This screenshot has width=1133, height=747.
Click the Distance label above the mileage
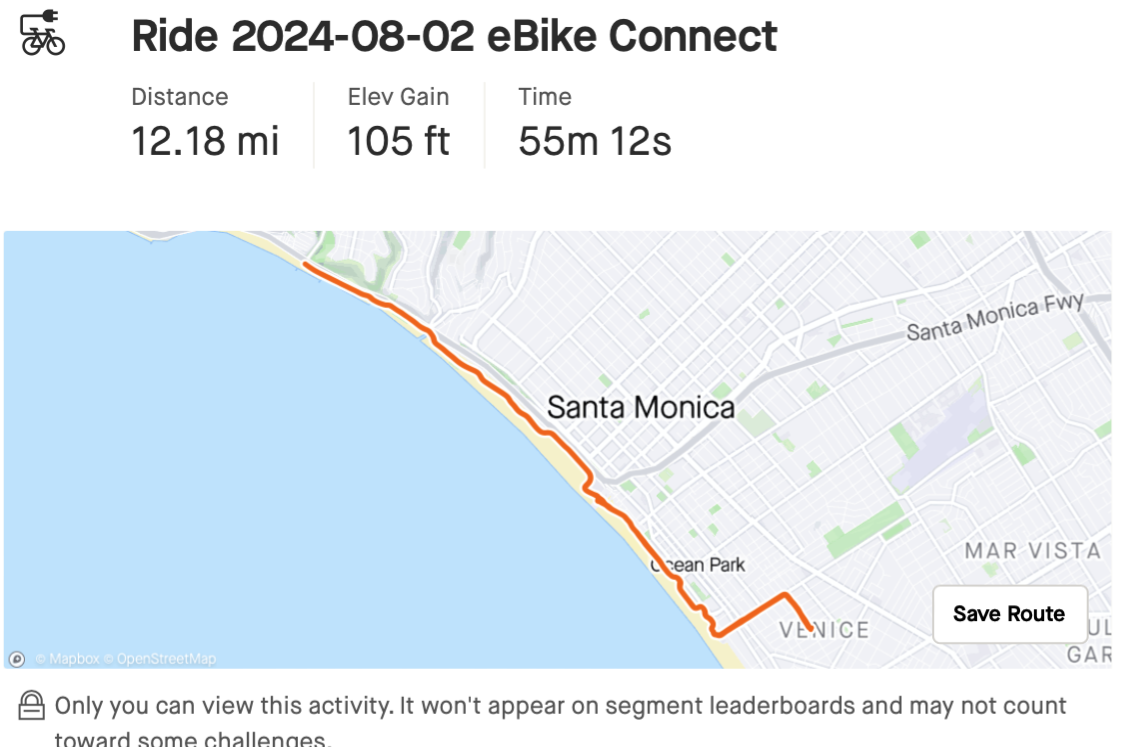(x=180, y=97)
